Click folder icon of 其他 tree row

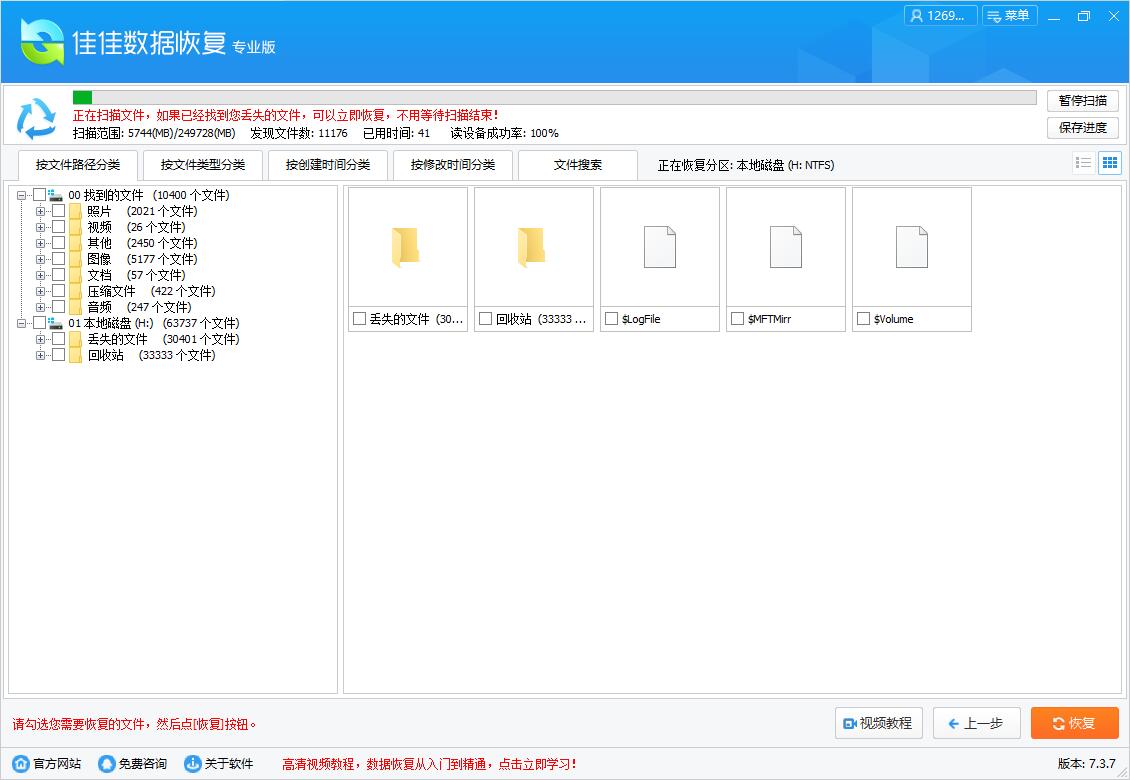point(76,243)
